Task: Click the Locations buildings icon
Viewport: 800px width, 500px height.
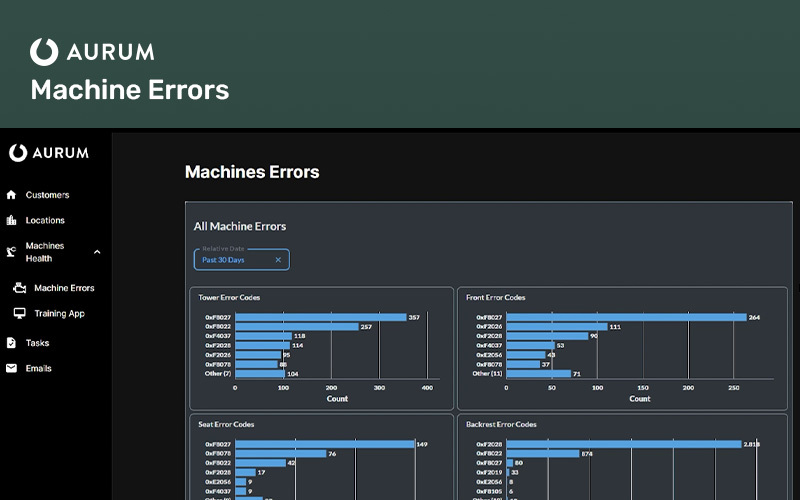Action: 11,220
